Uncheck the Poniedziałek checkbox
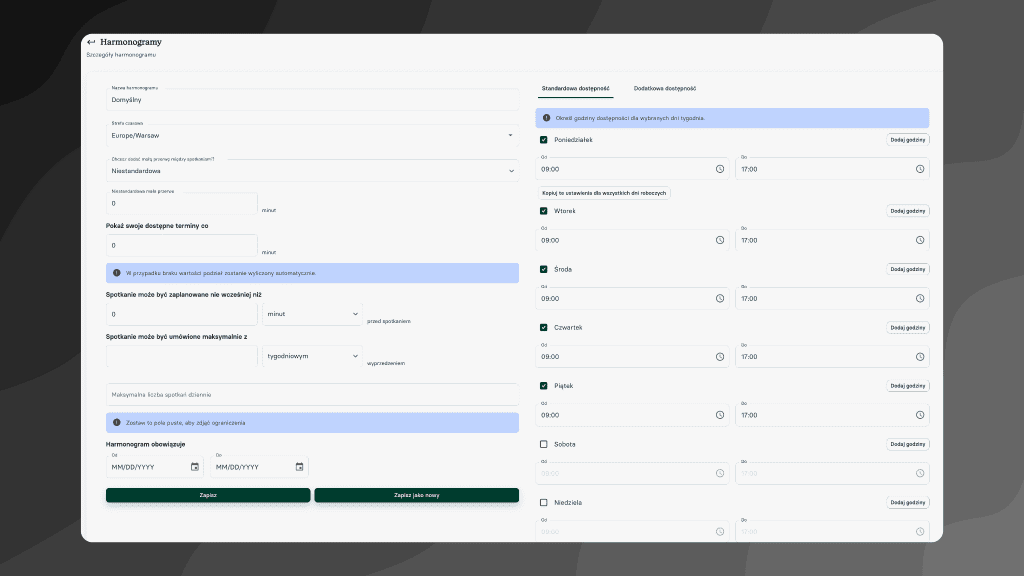This screenshot has width=1024, height=576. point(544,140)
